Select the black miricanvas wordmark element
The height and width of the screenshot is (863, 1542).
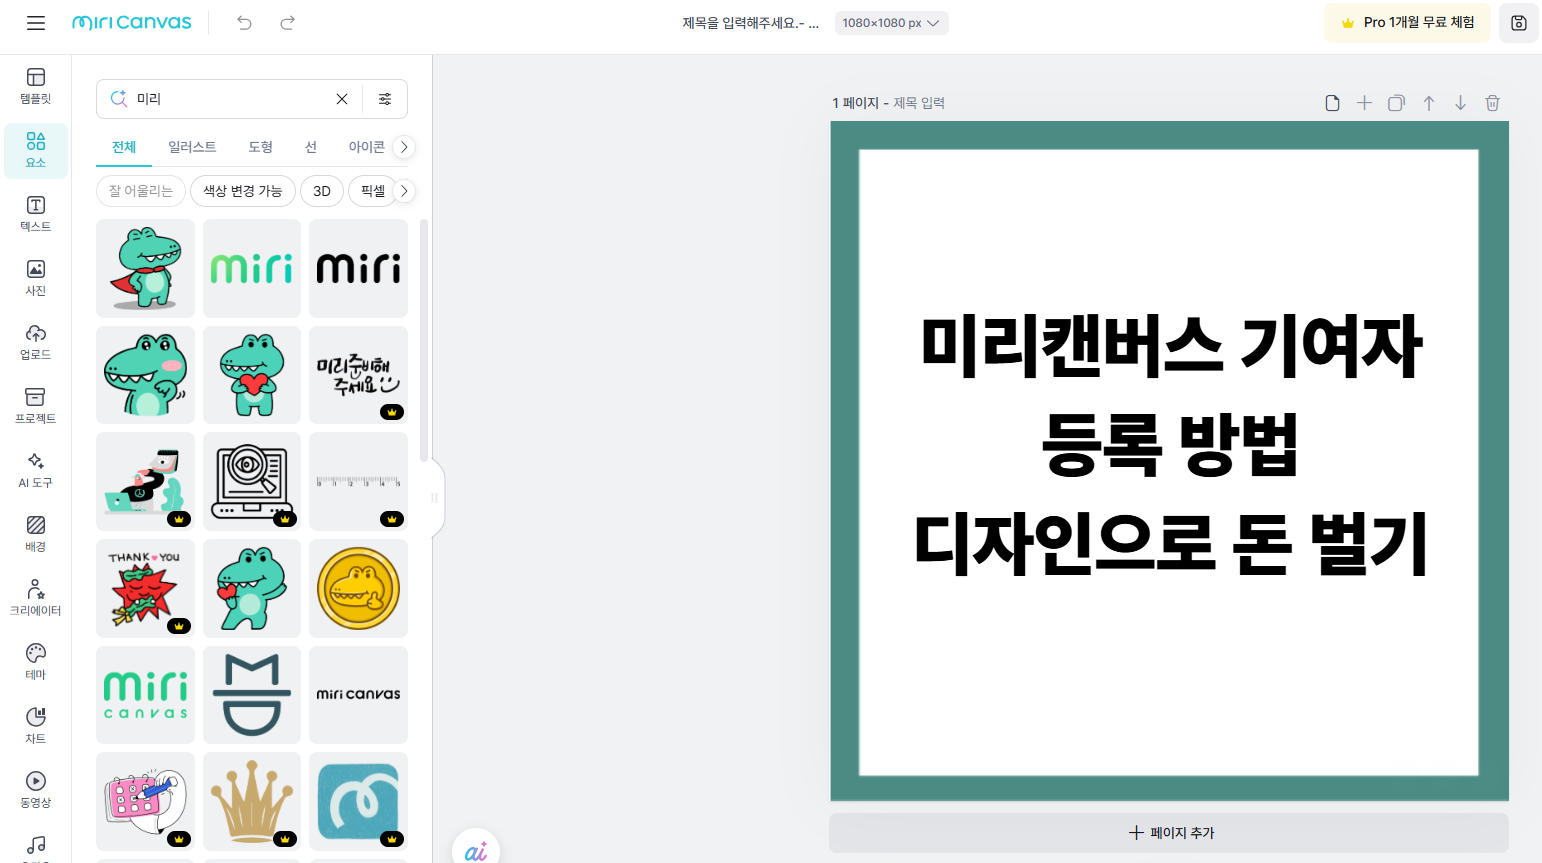358,695
